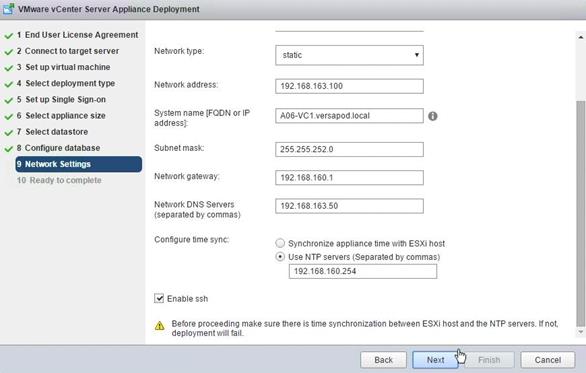Screen dimensions: 586x373
Task: Click the Network address field
Action: pyautogui.click(x=349, y=86)
